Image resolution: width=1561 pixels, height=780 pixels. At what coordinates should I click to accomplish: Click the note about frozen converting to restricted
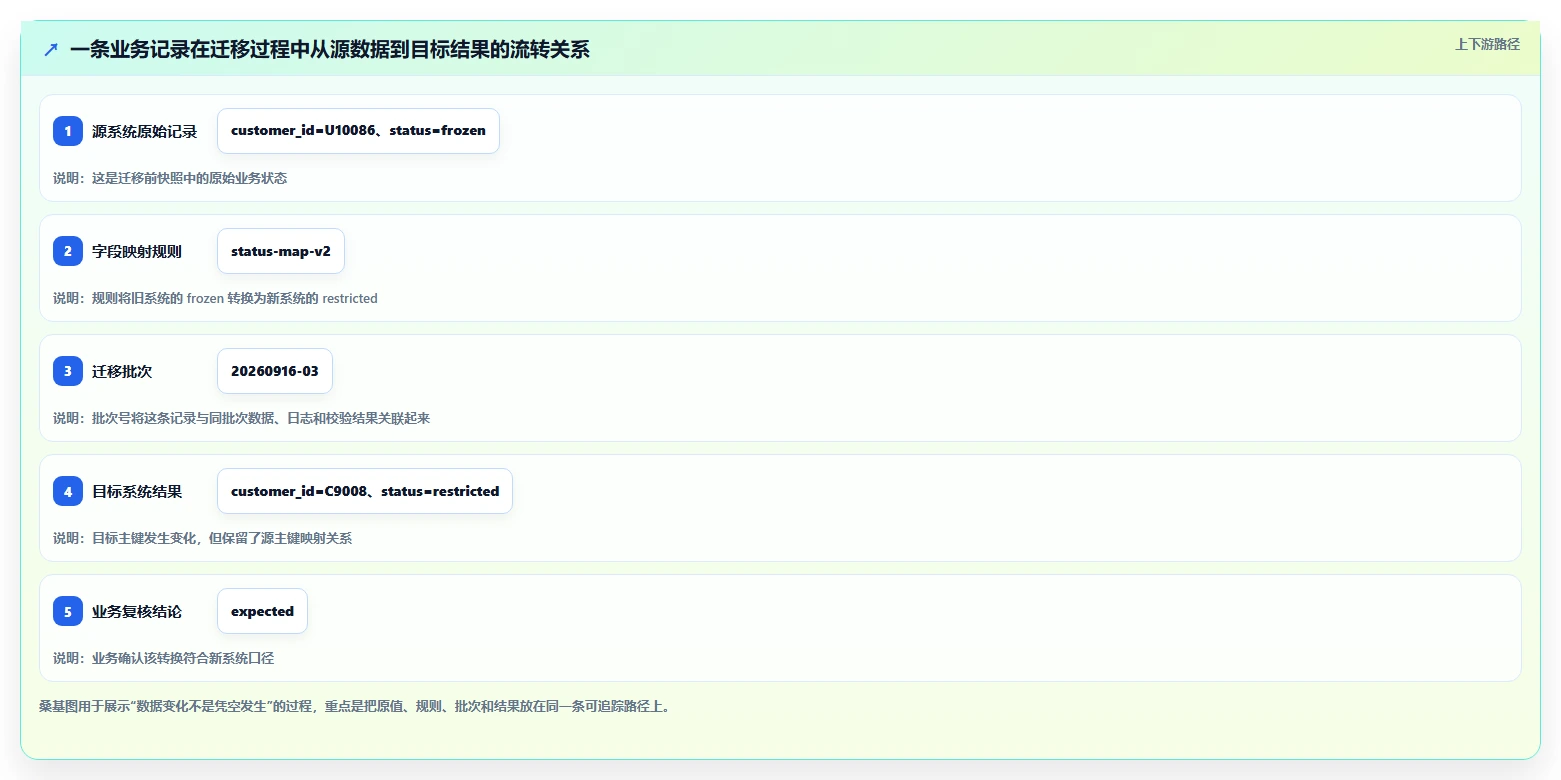[215, 298]
